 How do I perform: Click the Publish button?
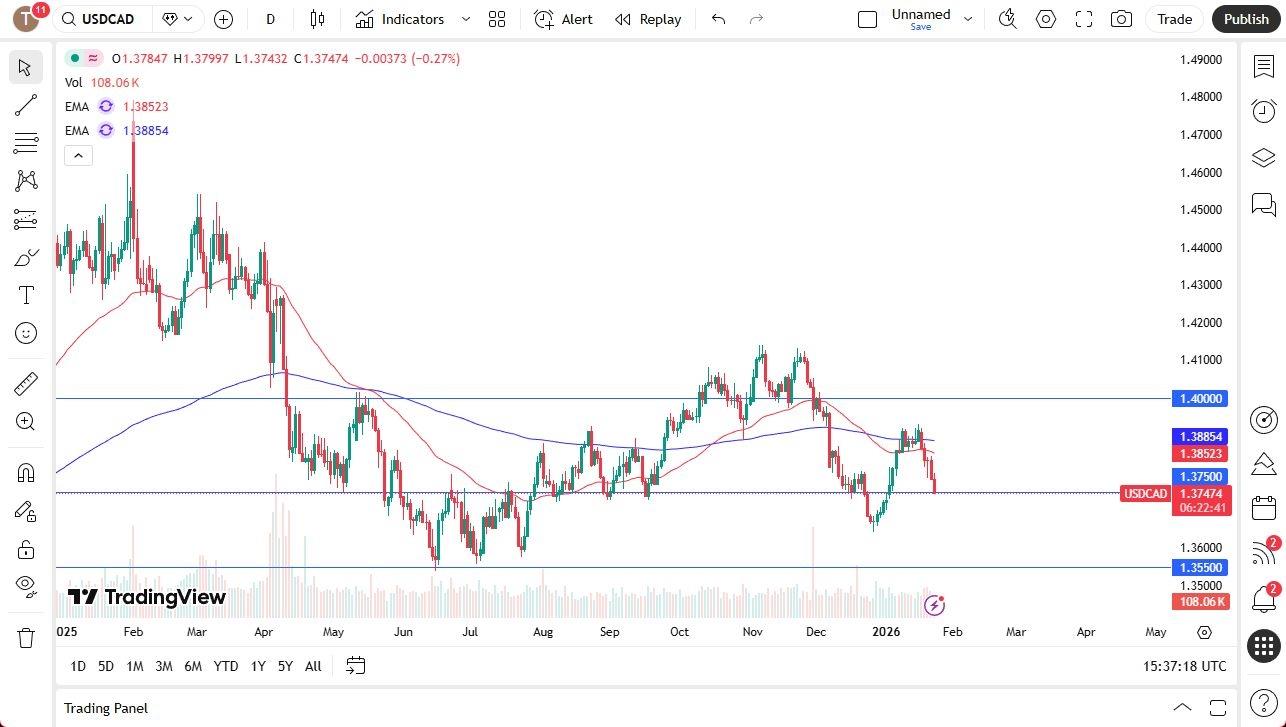click(1245, 19)
